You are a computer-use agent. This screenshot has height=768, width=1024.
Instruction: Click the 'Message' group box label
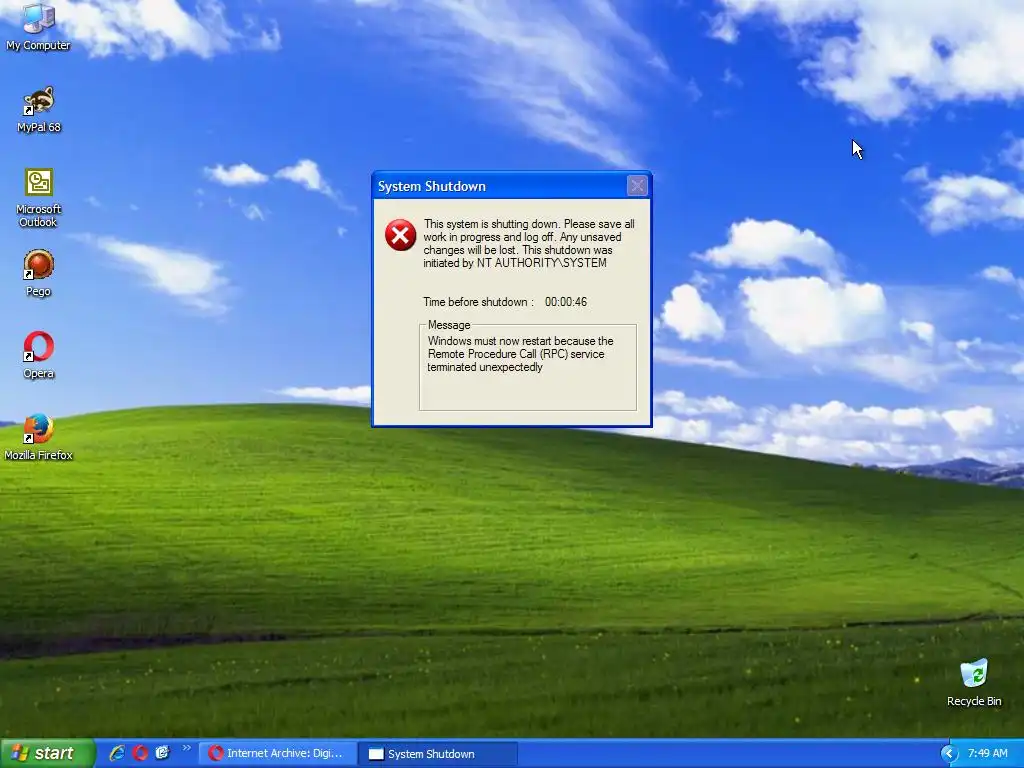(x=449, y=325)
